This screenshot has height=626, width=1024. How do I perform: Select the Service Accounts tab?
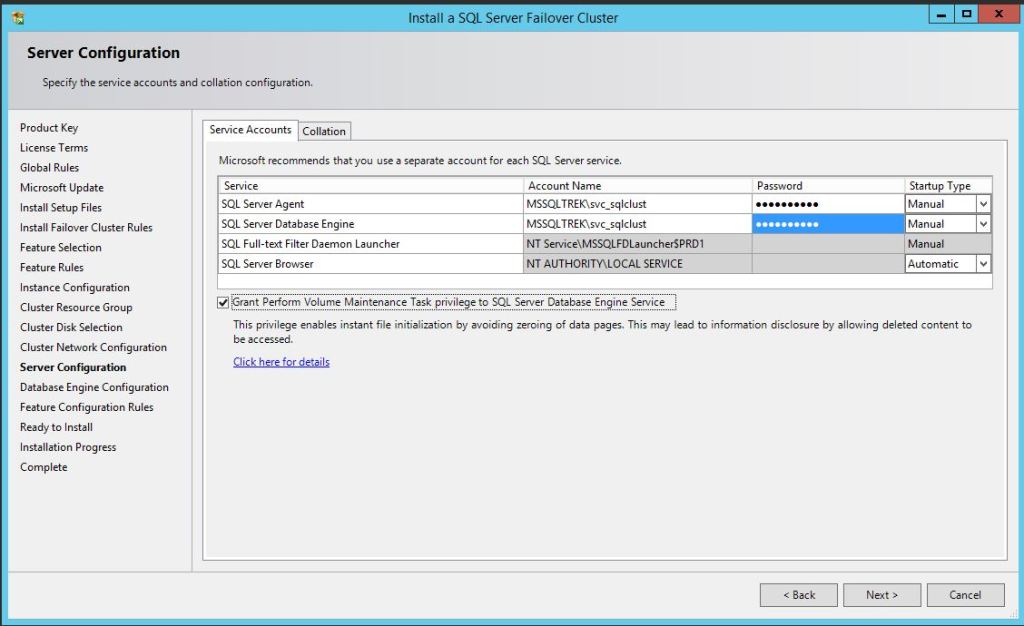pyautogui.click(x=250, y=130)
